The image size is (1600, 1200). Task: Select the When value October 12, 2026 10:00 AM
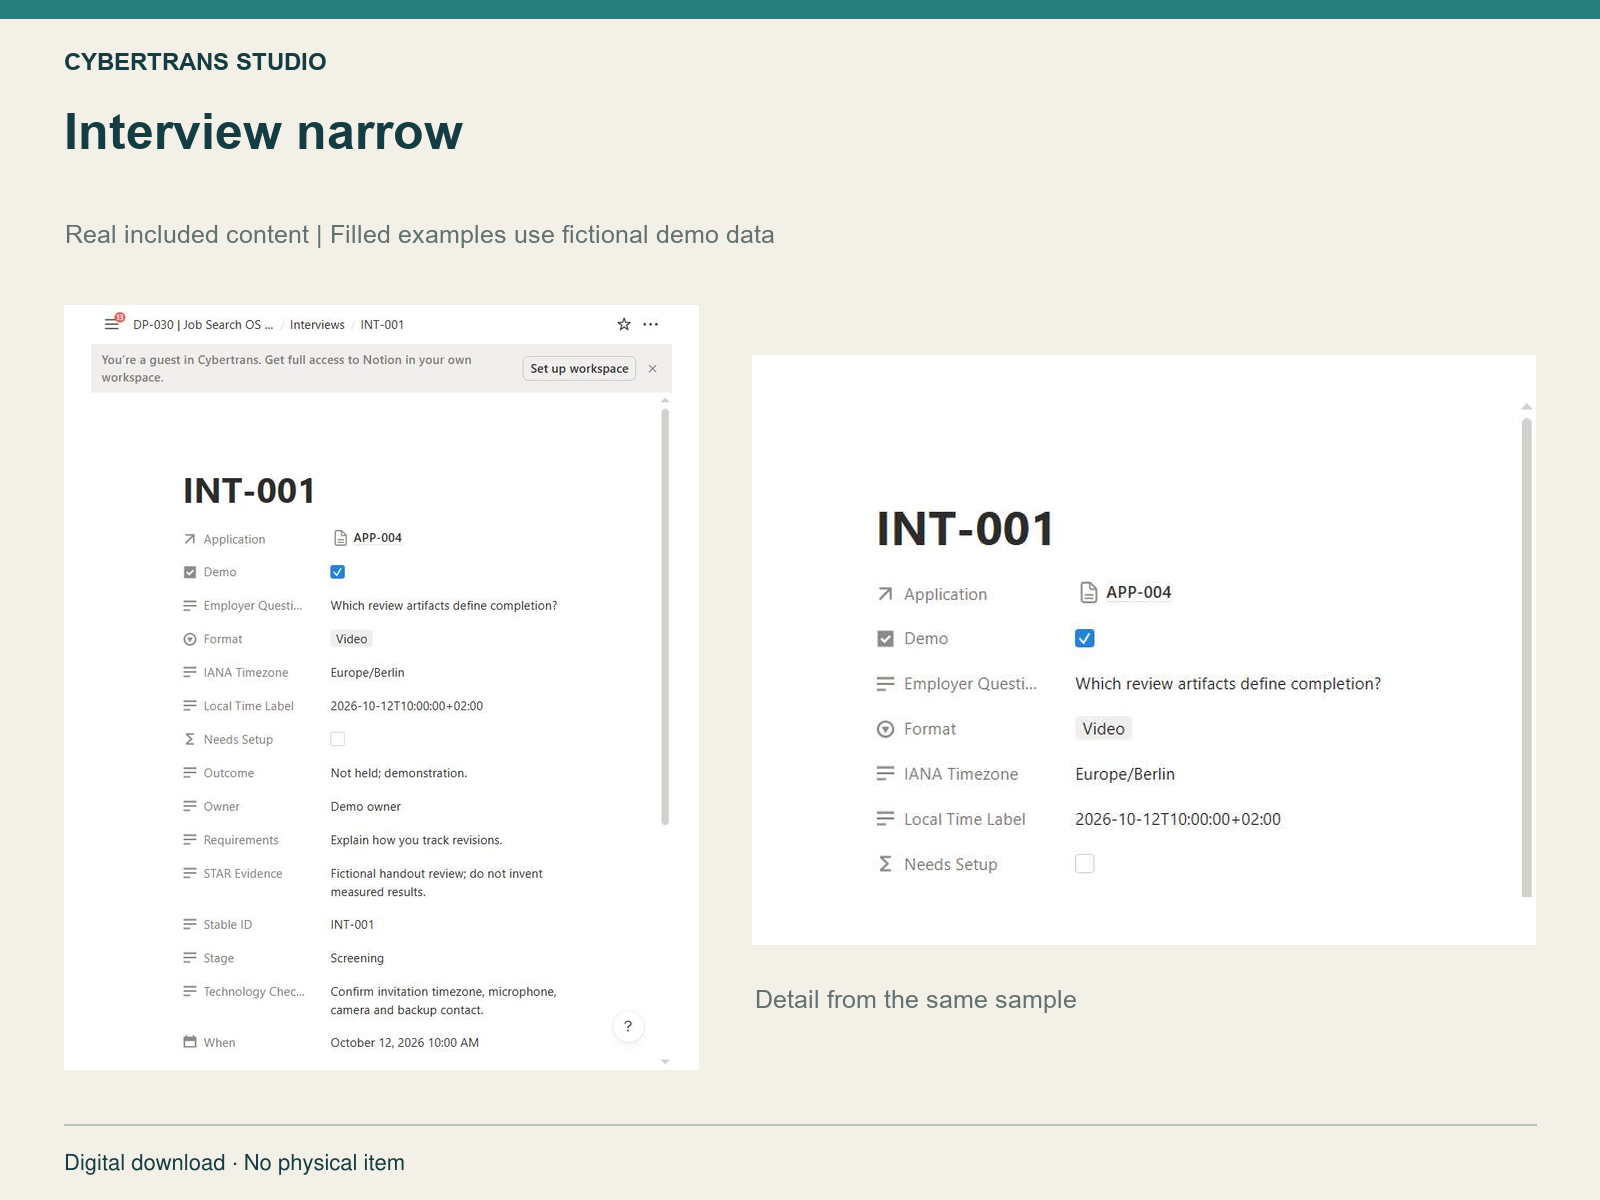pyautogui.click(x=404, y=1042)
